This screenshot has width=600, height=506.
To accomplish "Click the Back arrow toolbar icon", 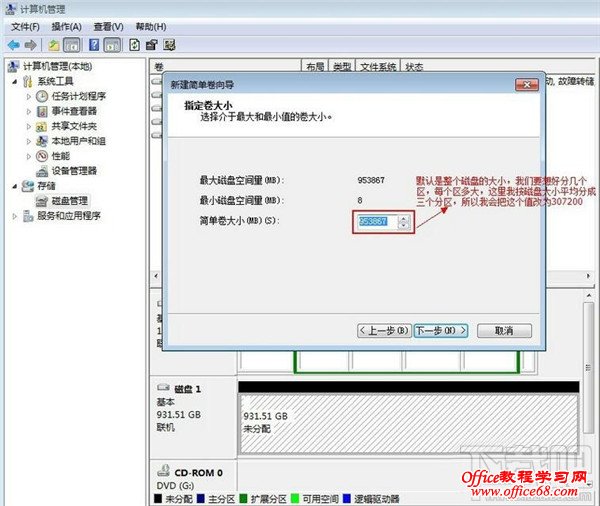I will pos(14,45).
